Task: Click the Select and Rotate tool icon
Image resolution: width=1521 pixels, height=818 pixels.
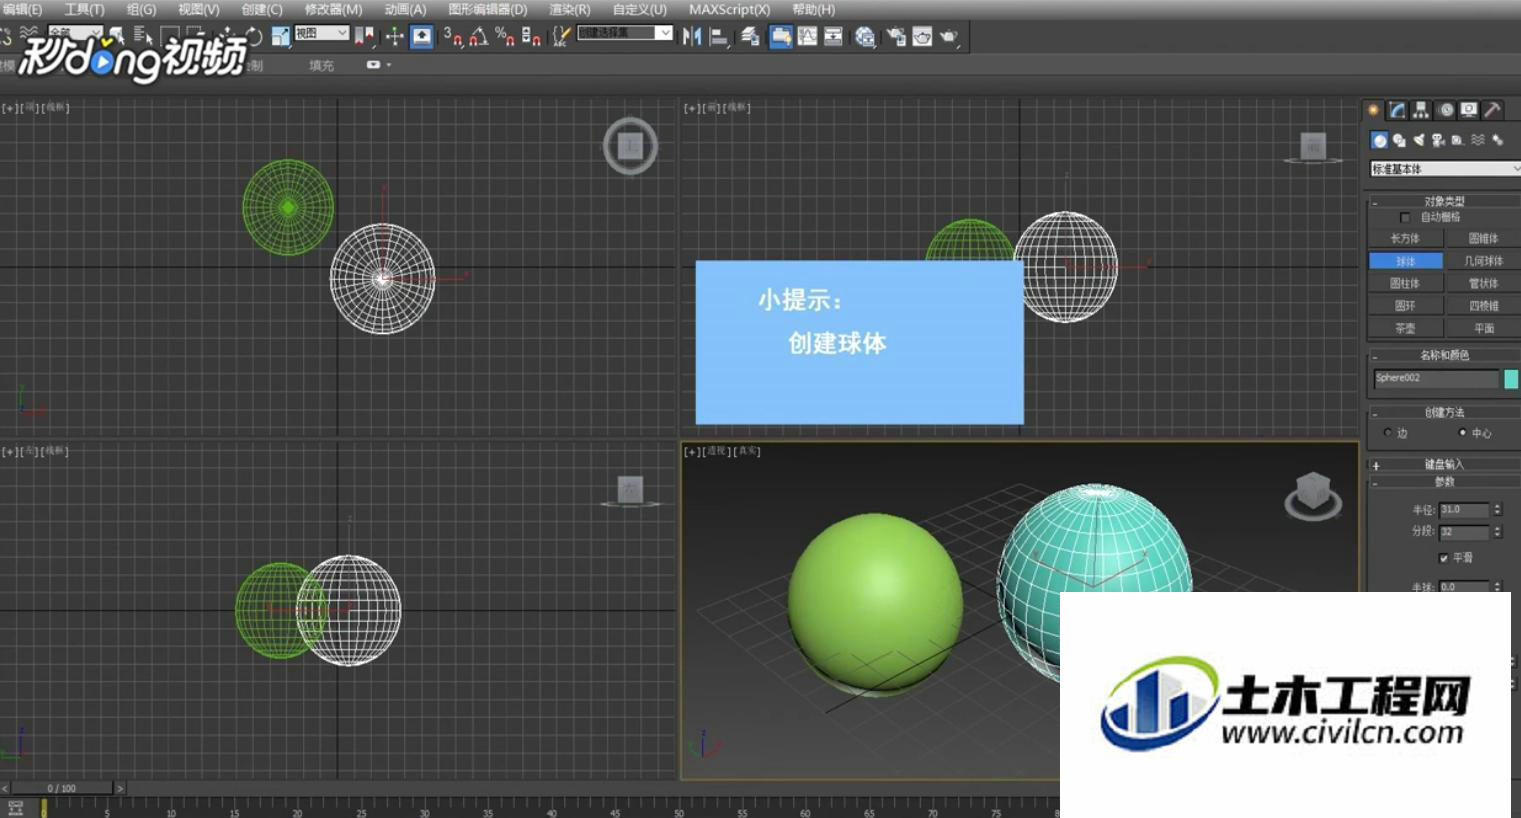Action: (253, 37)
